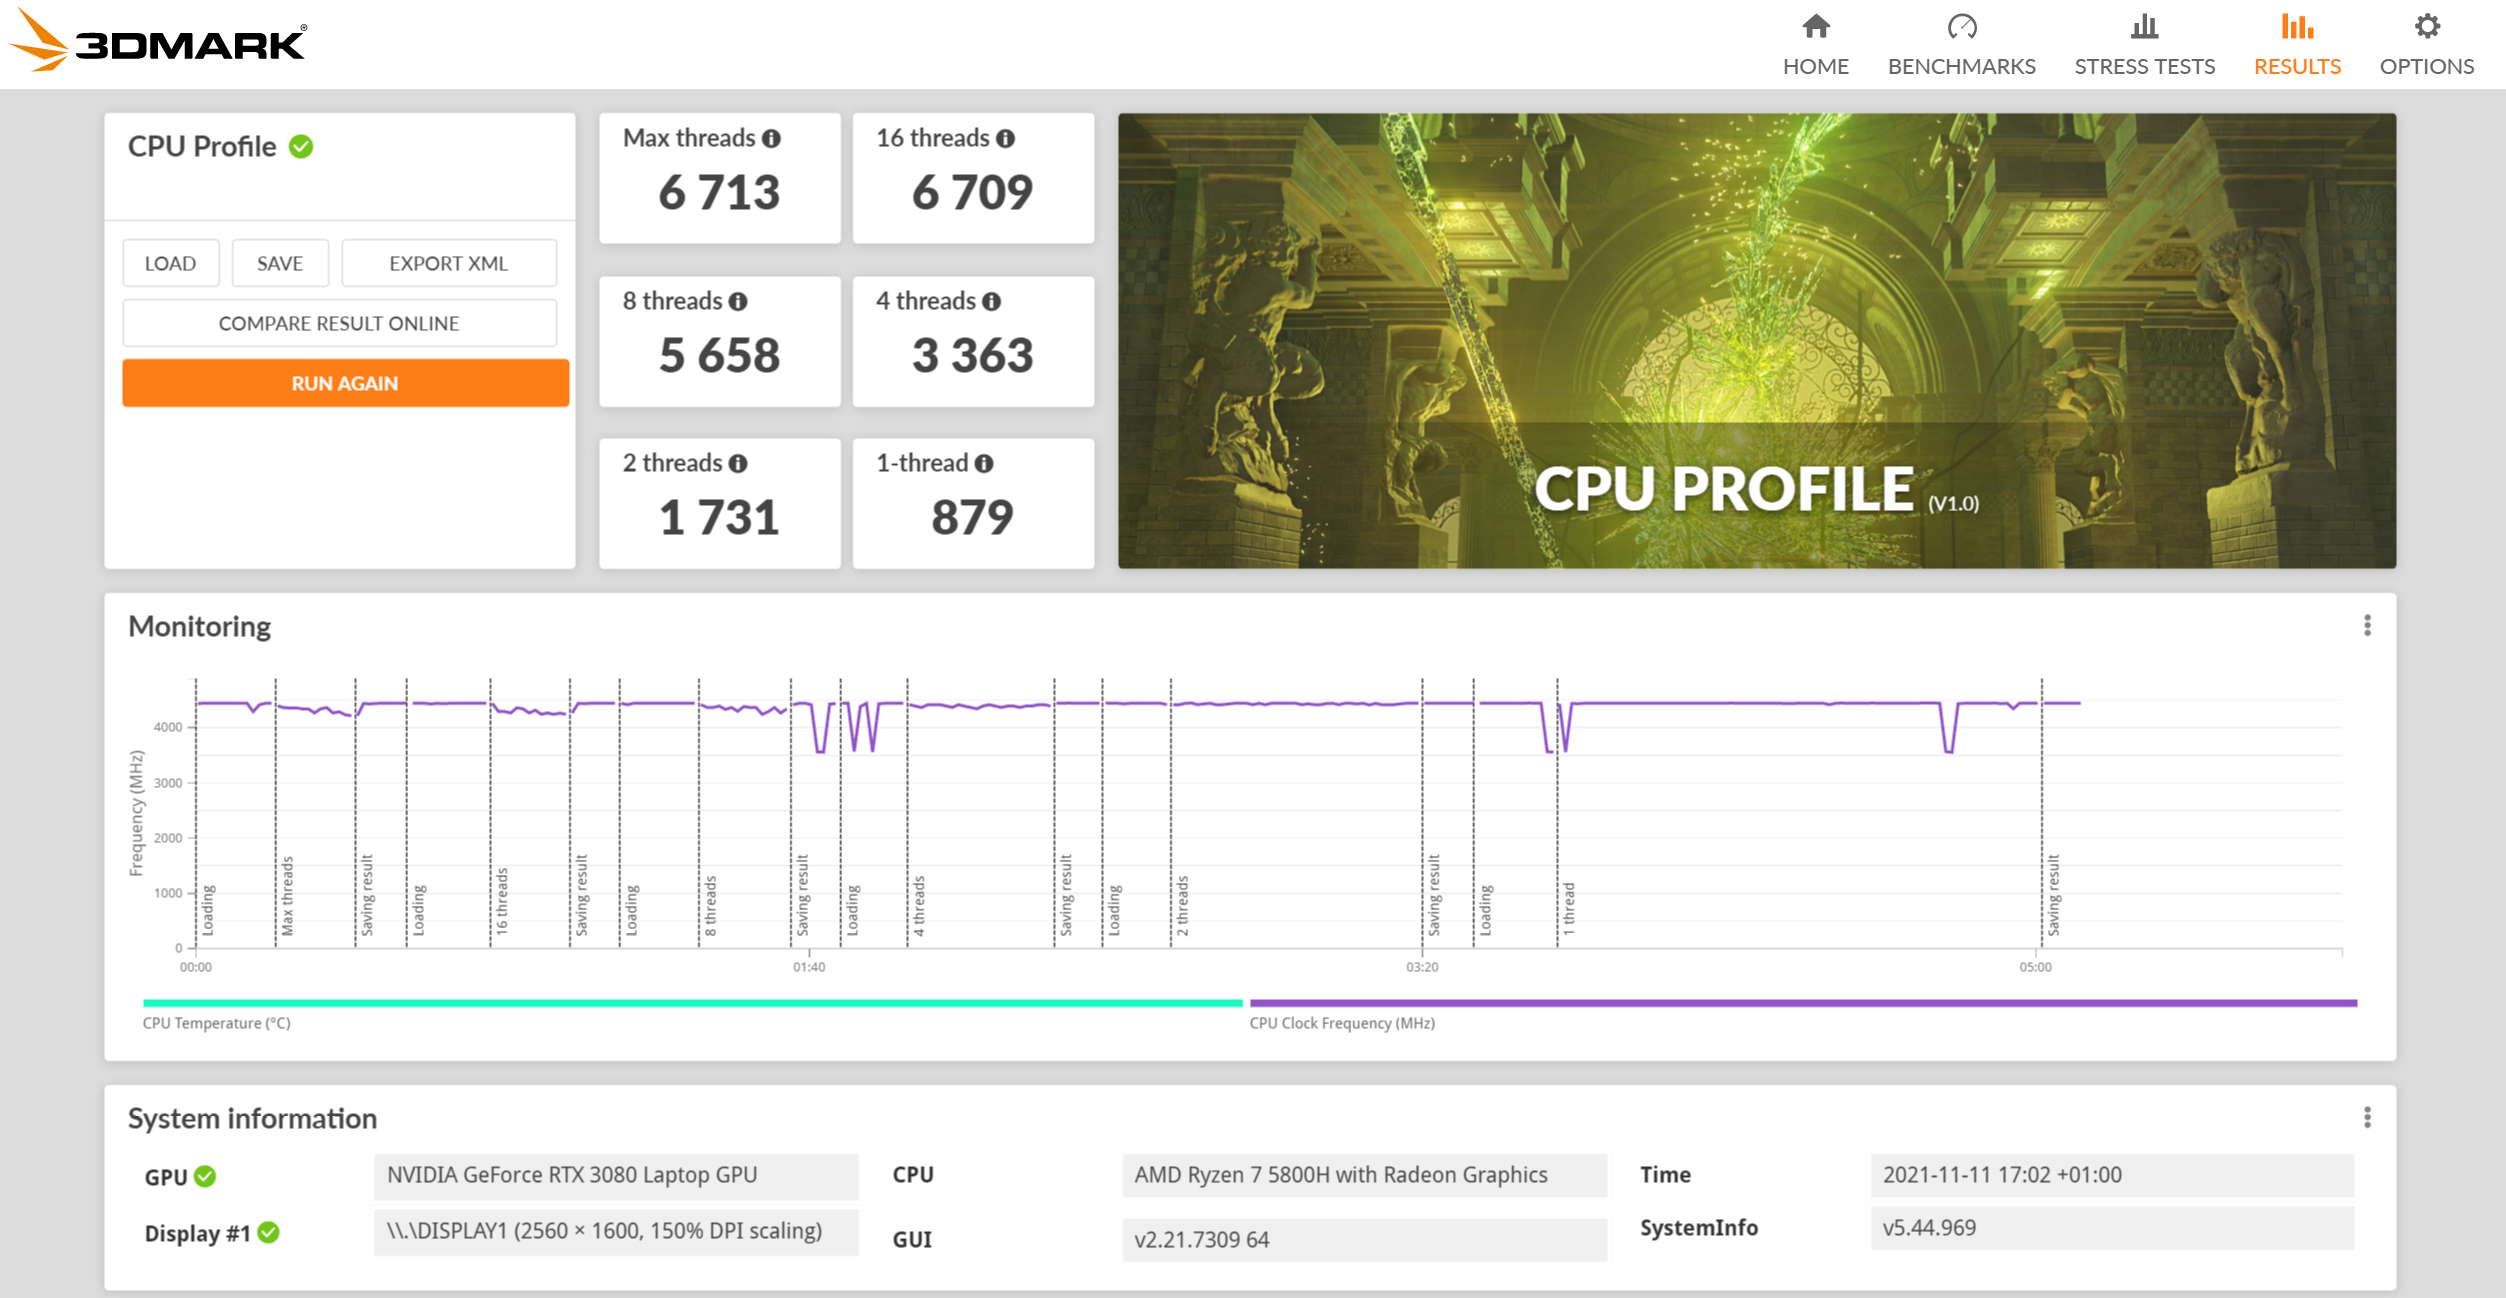This screenshot has width=2506, height=1298.
Task: Click the DISPLAY1 resolution field
Action: [x=616, y=1231]
